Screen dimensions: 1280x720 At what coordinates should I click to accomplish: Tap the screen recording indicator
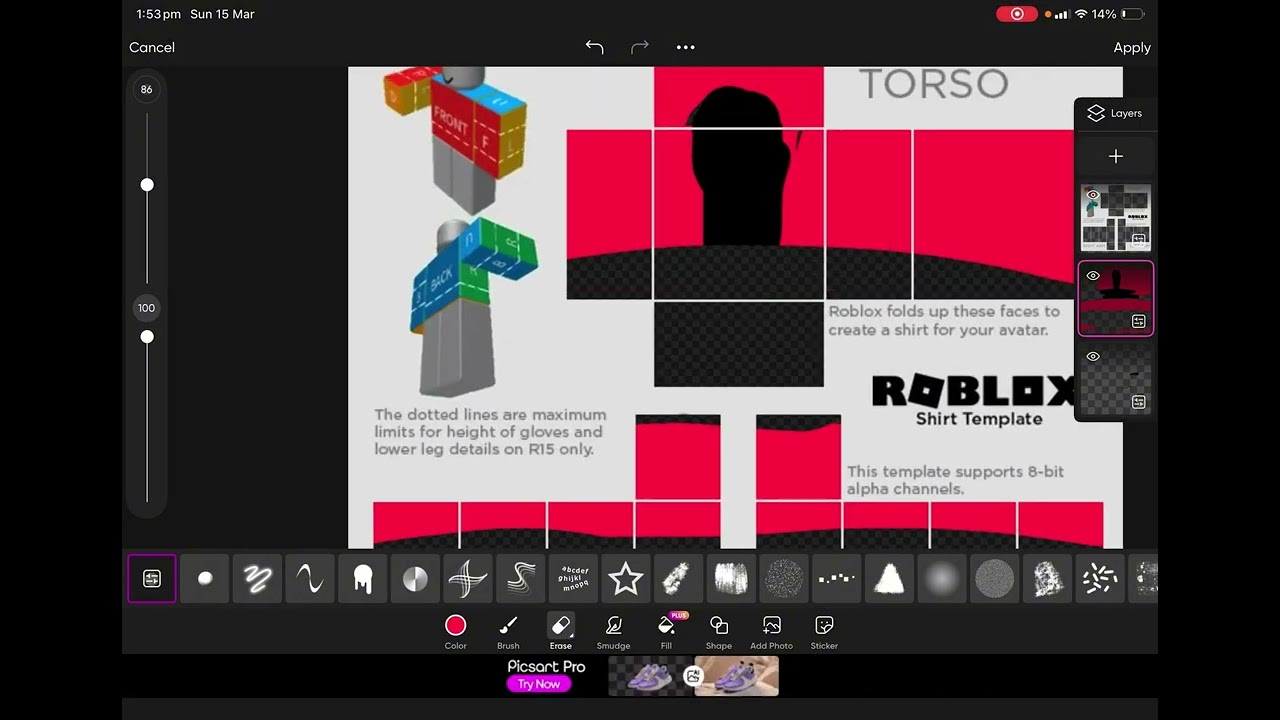pos(1017,14)
